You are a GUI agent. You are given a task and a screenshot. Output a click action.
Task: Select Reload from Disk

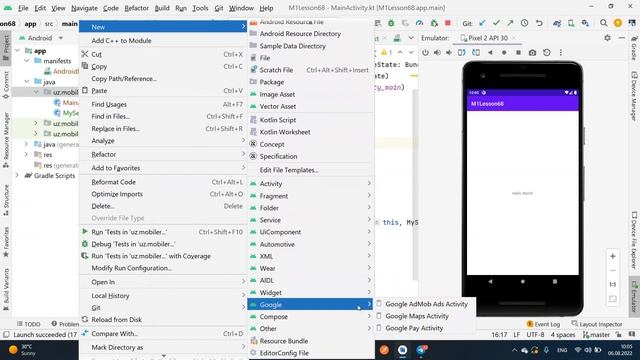point(163,320)
